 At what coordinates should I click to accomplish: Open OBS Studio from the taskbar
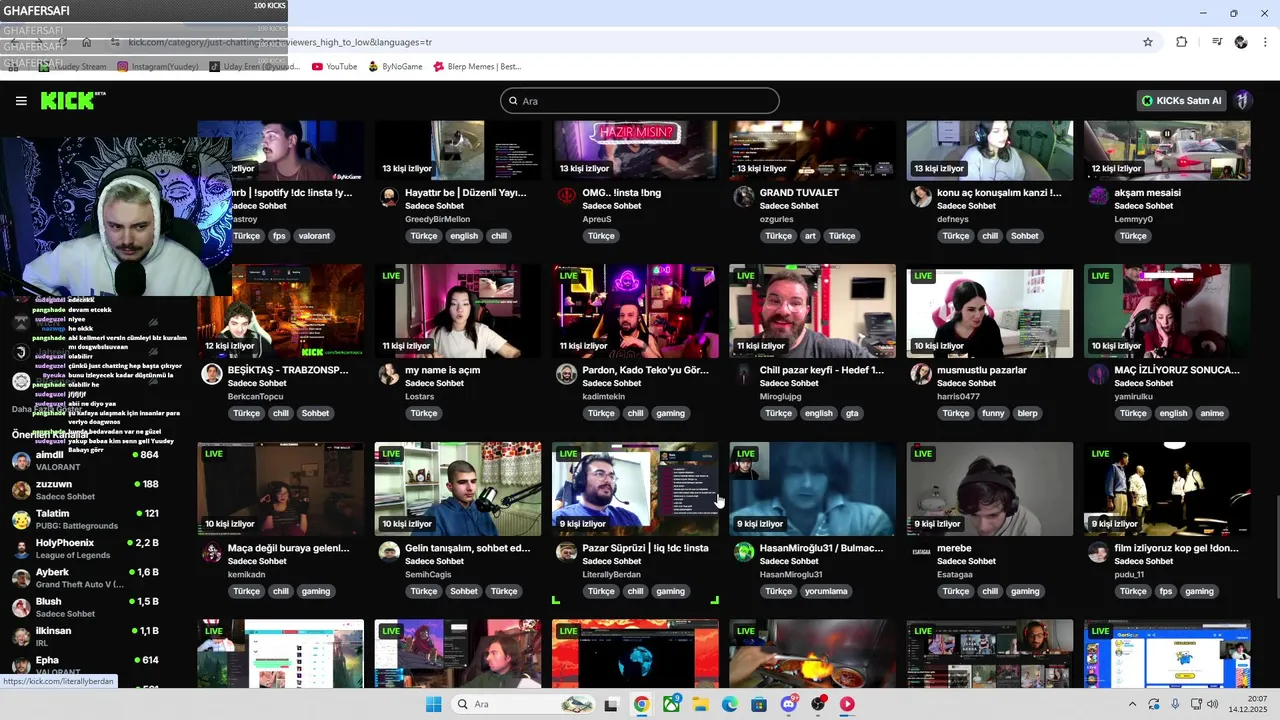tap(818, 704)
